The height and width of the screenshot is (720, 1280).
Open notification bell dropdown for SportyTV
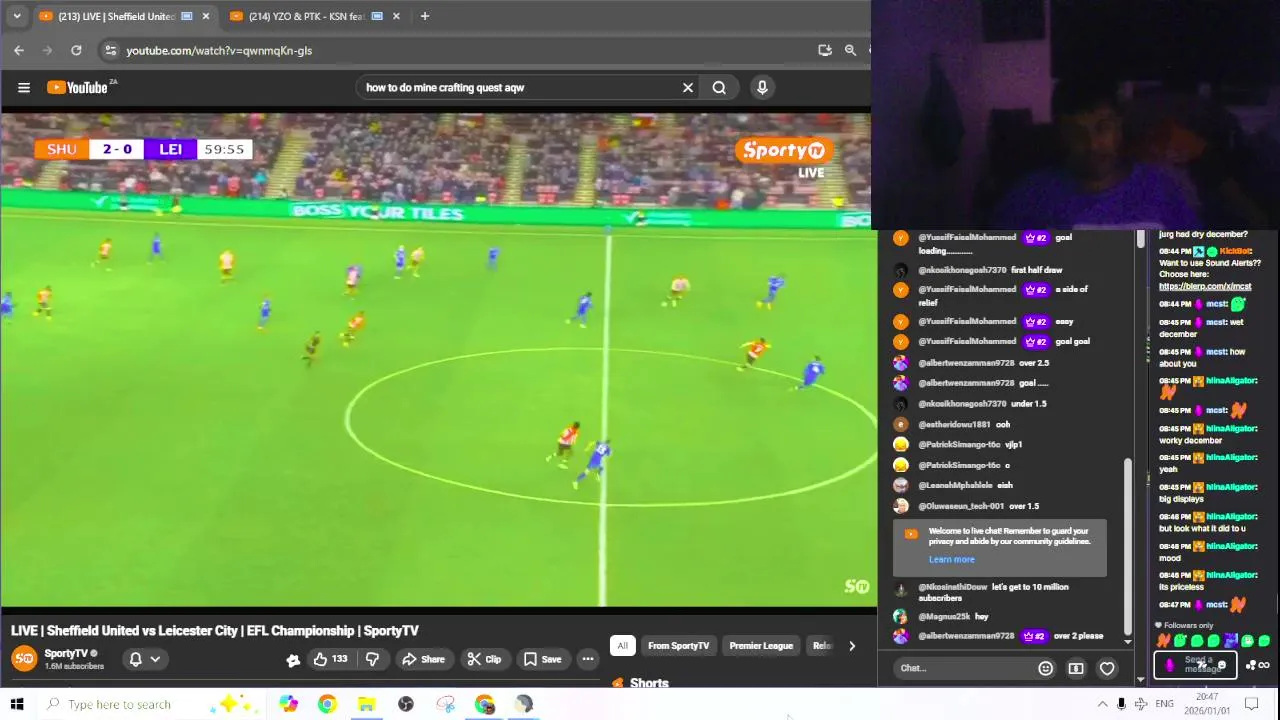click(x=144, y=659)
